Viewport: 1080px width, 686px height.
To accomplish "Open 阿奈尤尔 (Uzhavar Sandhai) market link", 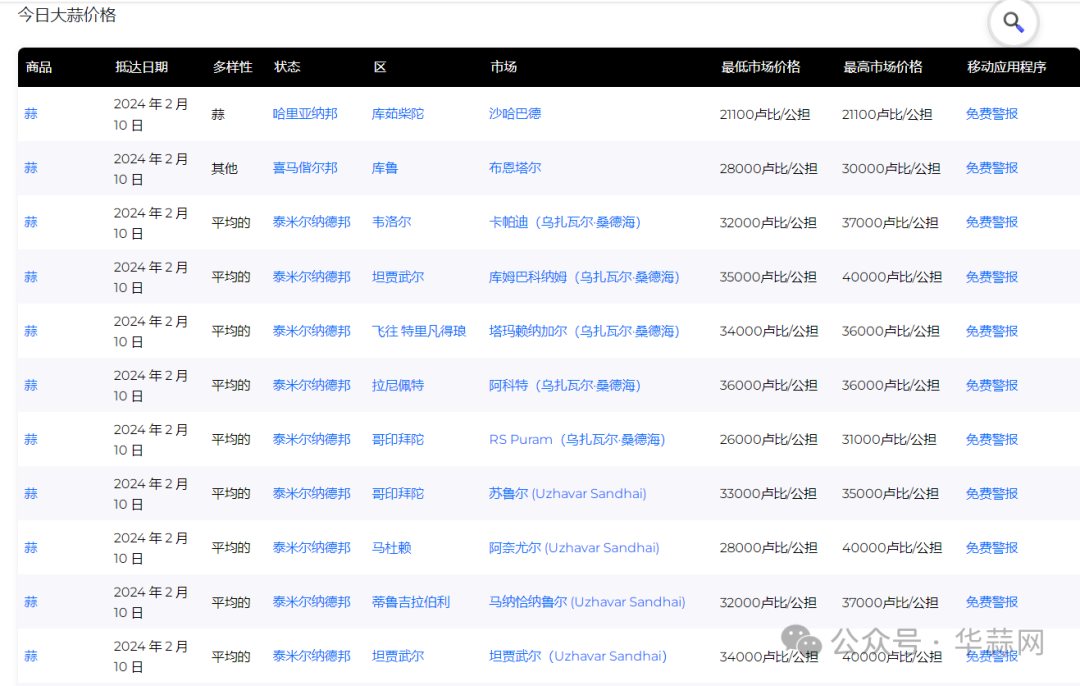I will point(574,548).
